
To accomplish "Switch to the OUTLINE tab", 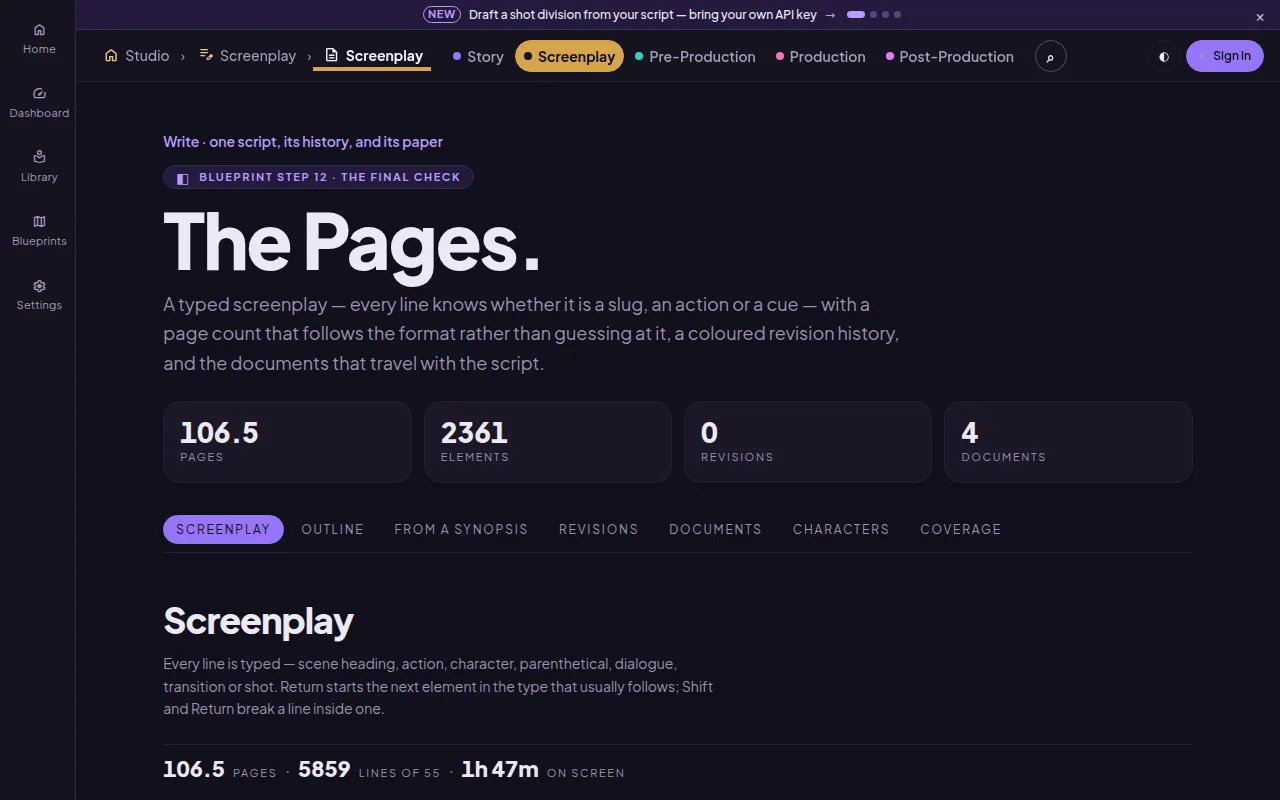I will pos(332,529).
